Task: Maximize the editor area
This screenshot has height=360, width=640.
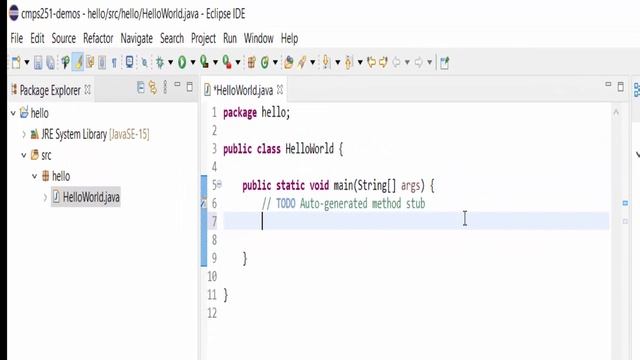Action: pos(620,87)
